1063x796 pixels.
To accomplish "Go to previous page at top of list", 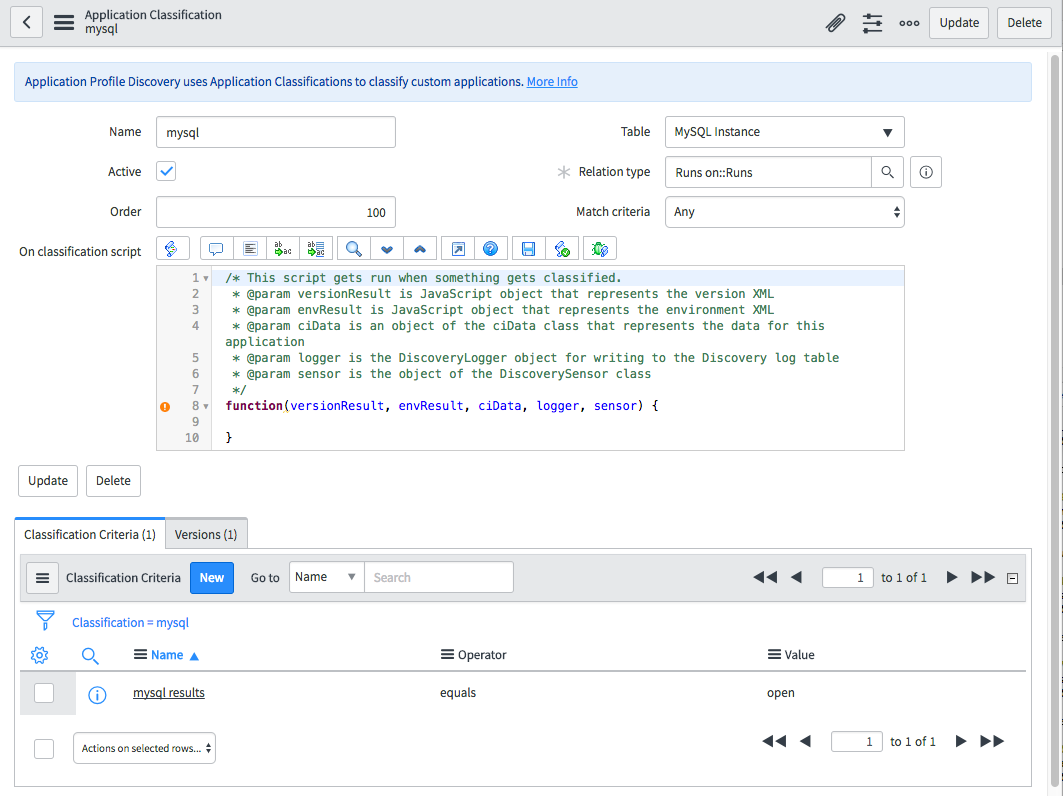I will [796, 578].
